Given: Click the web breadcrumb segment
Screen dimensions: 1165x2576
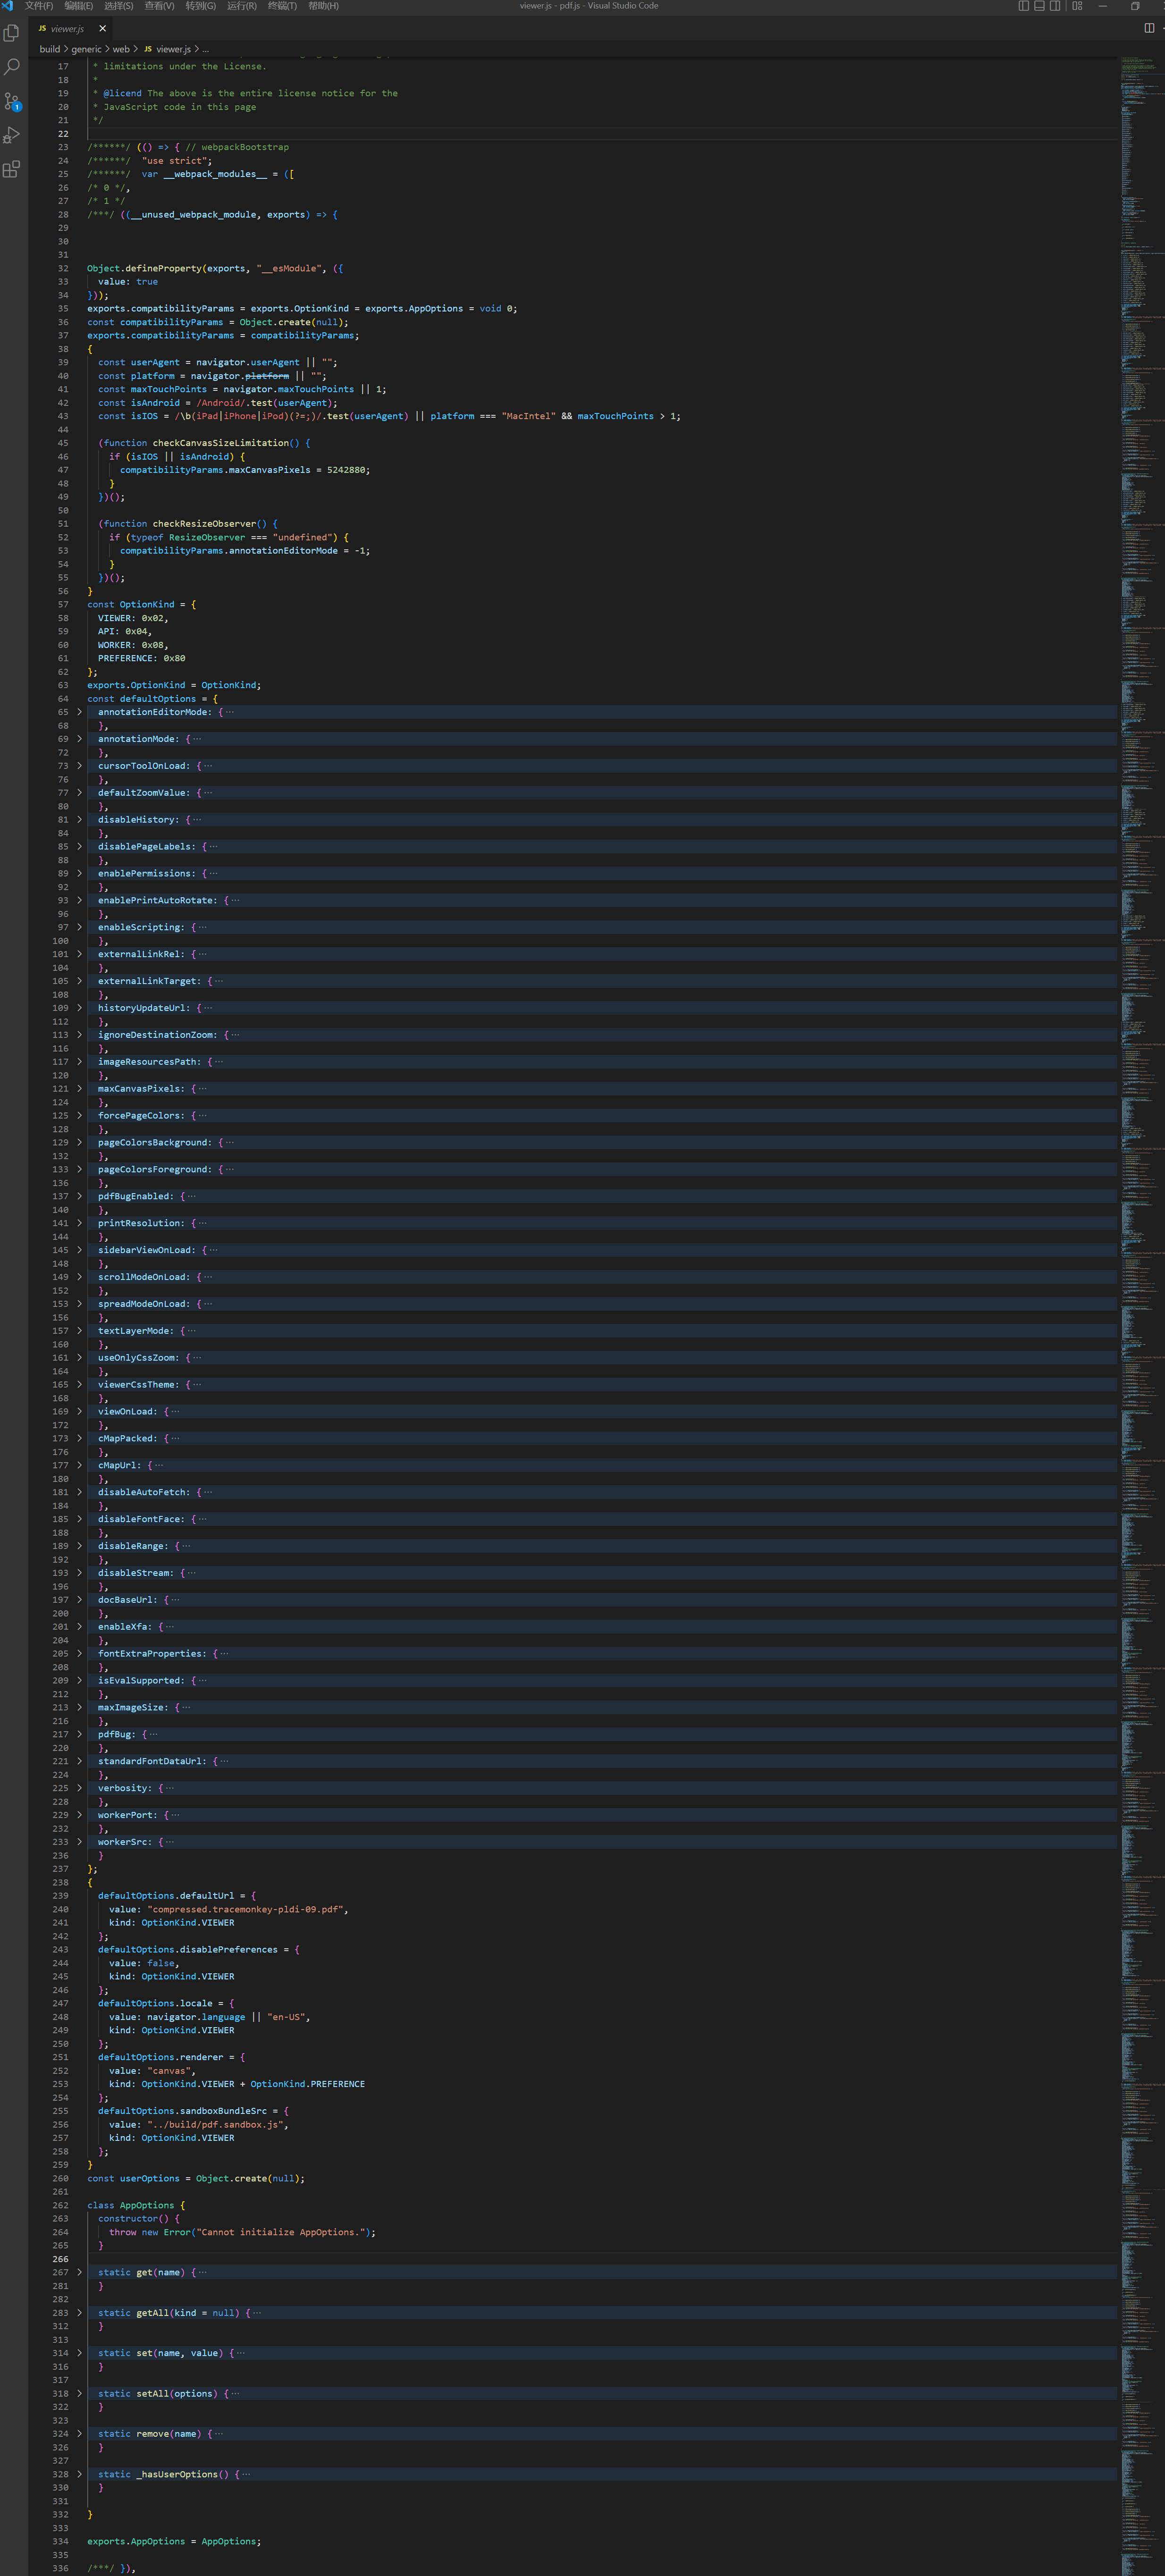Looking at the screenshot, I should tap(121, 49).
